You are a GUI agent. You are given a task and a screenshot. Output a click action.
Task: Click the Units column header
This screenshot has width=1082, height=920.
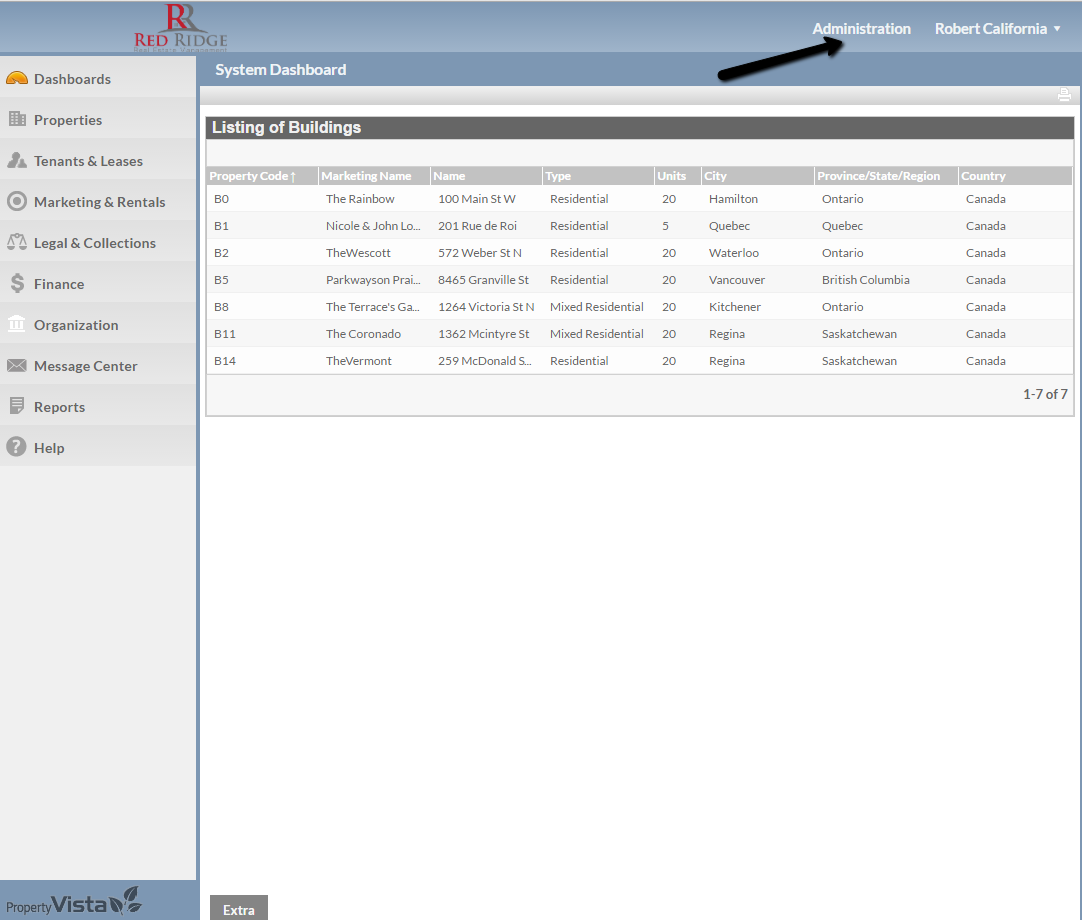(x=671, y=176)
